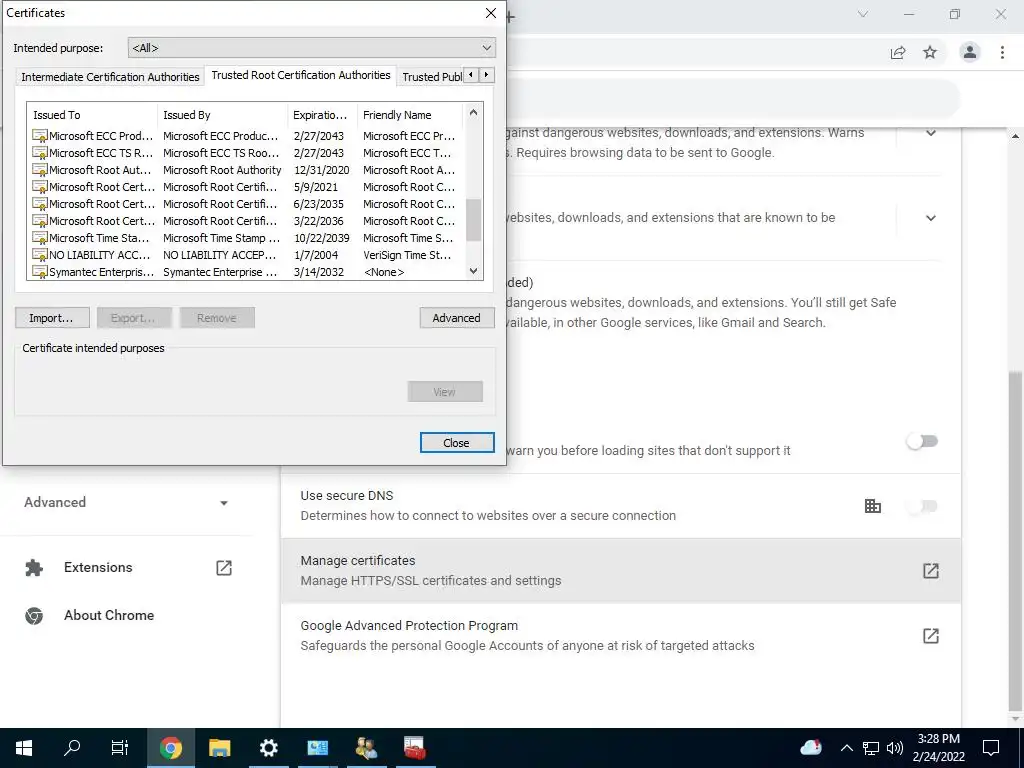Click the Import button

[x=53, y=318]
